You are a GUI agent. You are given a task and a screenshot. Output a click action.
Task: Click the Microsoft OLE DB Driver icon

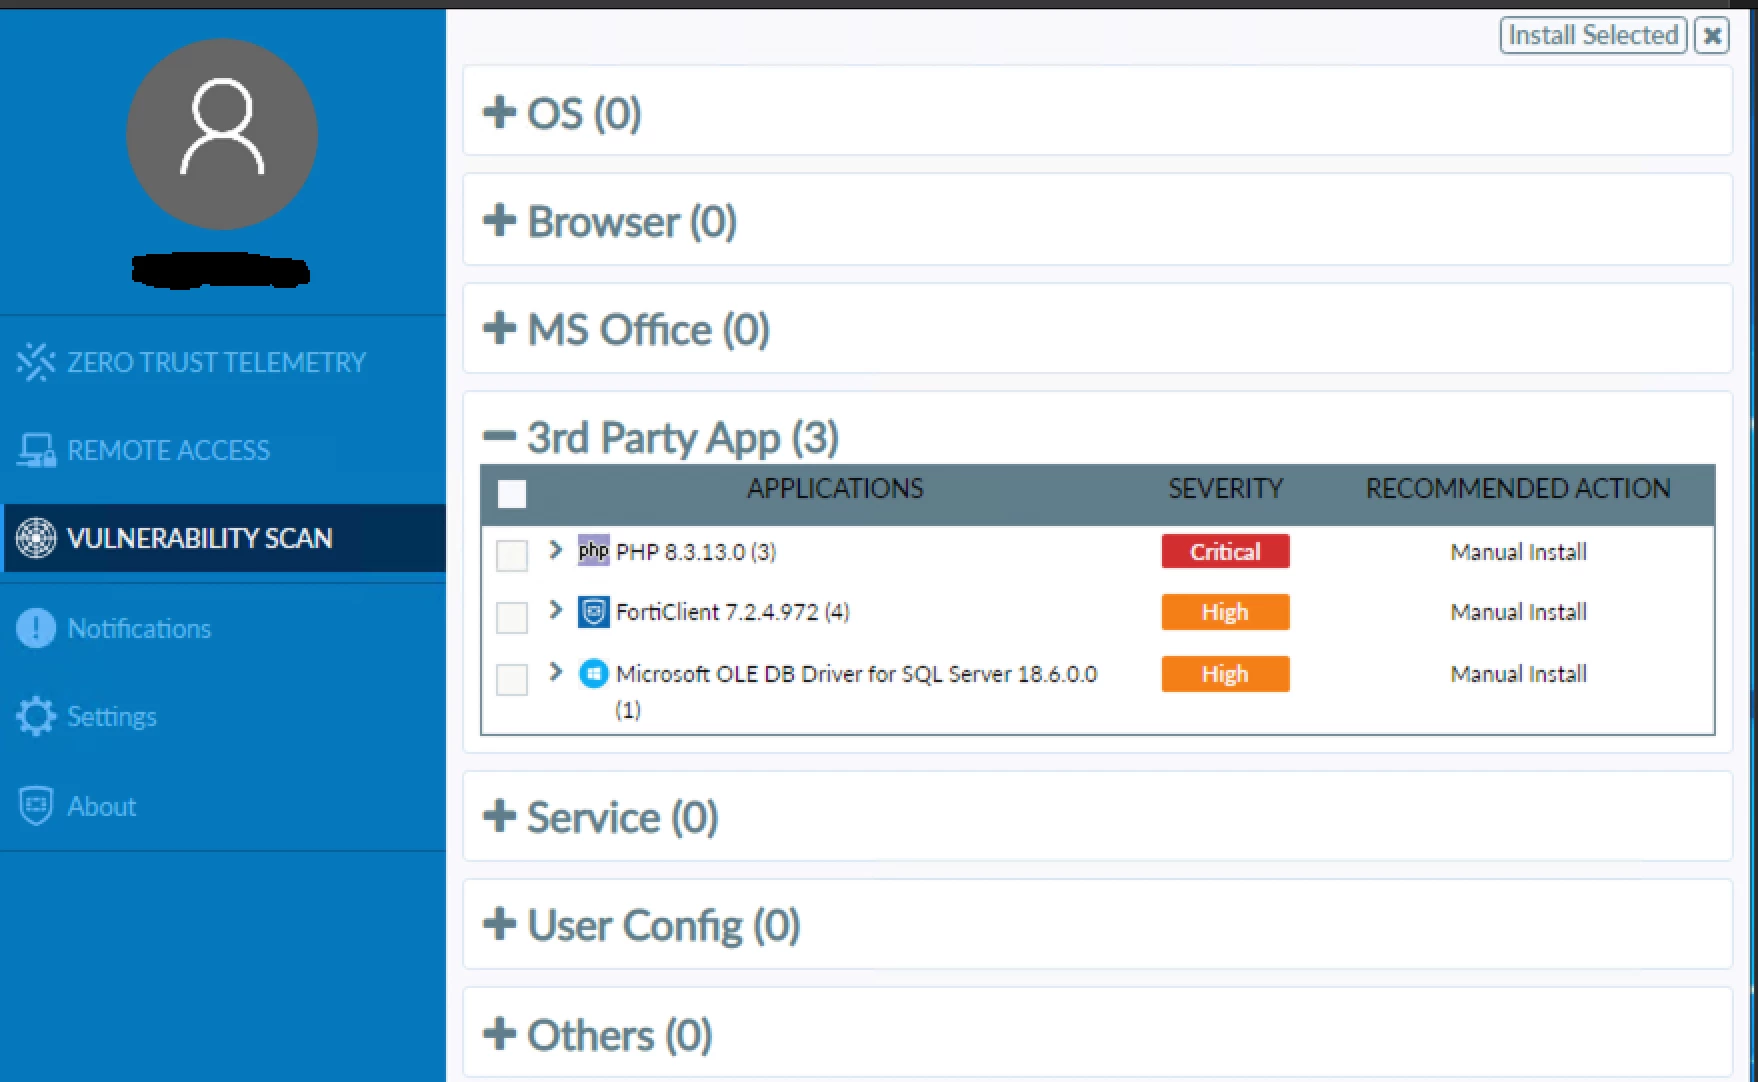tap(593, 674)
